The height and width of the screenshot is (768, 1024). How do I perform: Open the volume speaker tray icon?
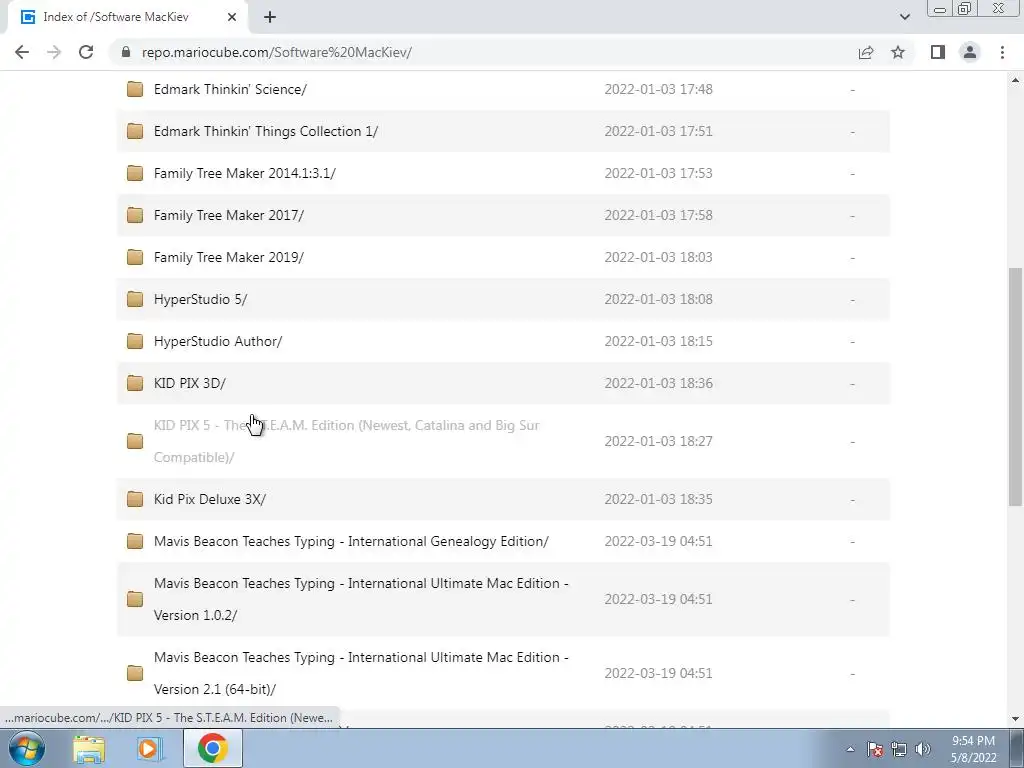(923, 749)
